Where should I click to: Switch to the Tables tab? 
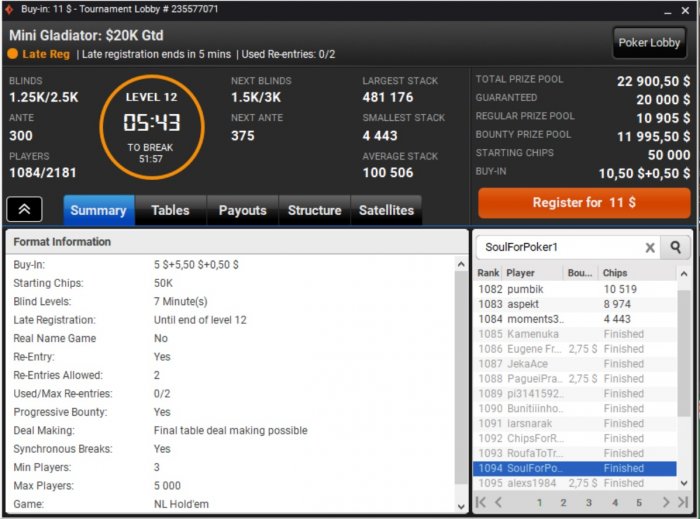(171, 210)
